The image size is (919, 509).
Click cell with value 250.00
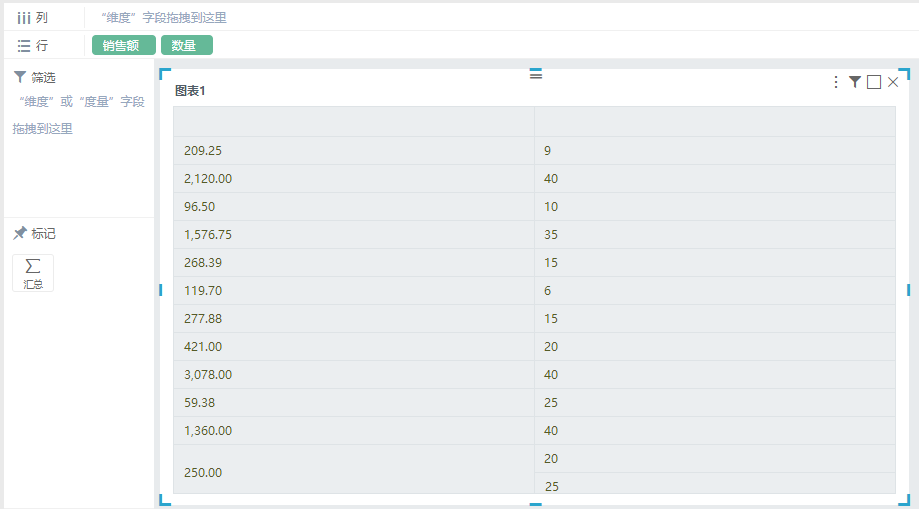point(354,469)
